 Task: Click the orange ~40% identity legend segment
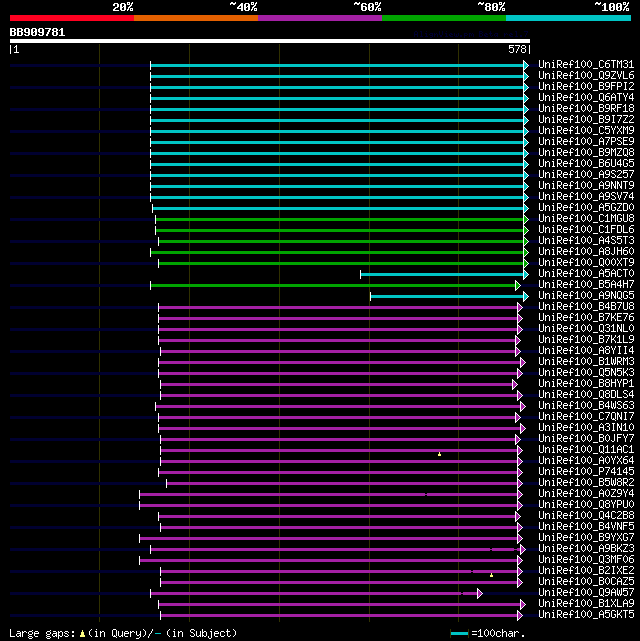196,18
